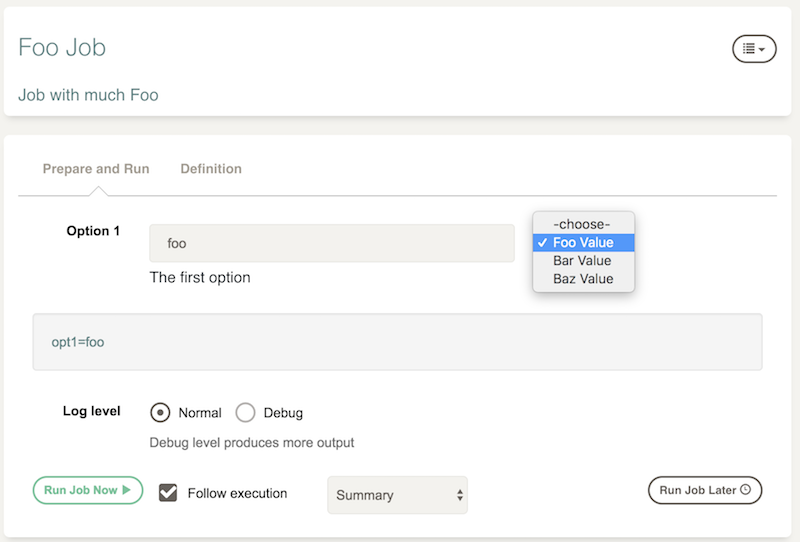Focus the Option 1 text field

click(332, 243)
